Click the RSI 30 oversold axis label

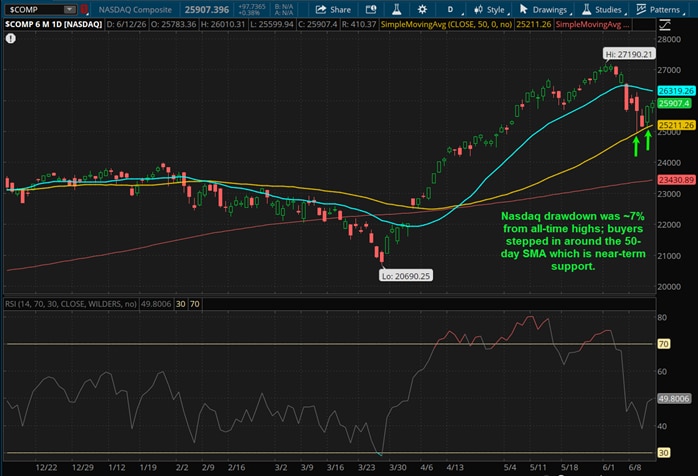[x=663, y=453]
